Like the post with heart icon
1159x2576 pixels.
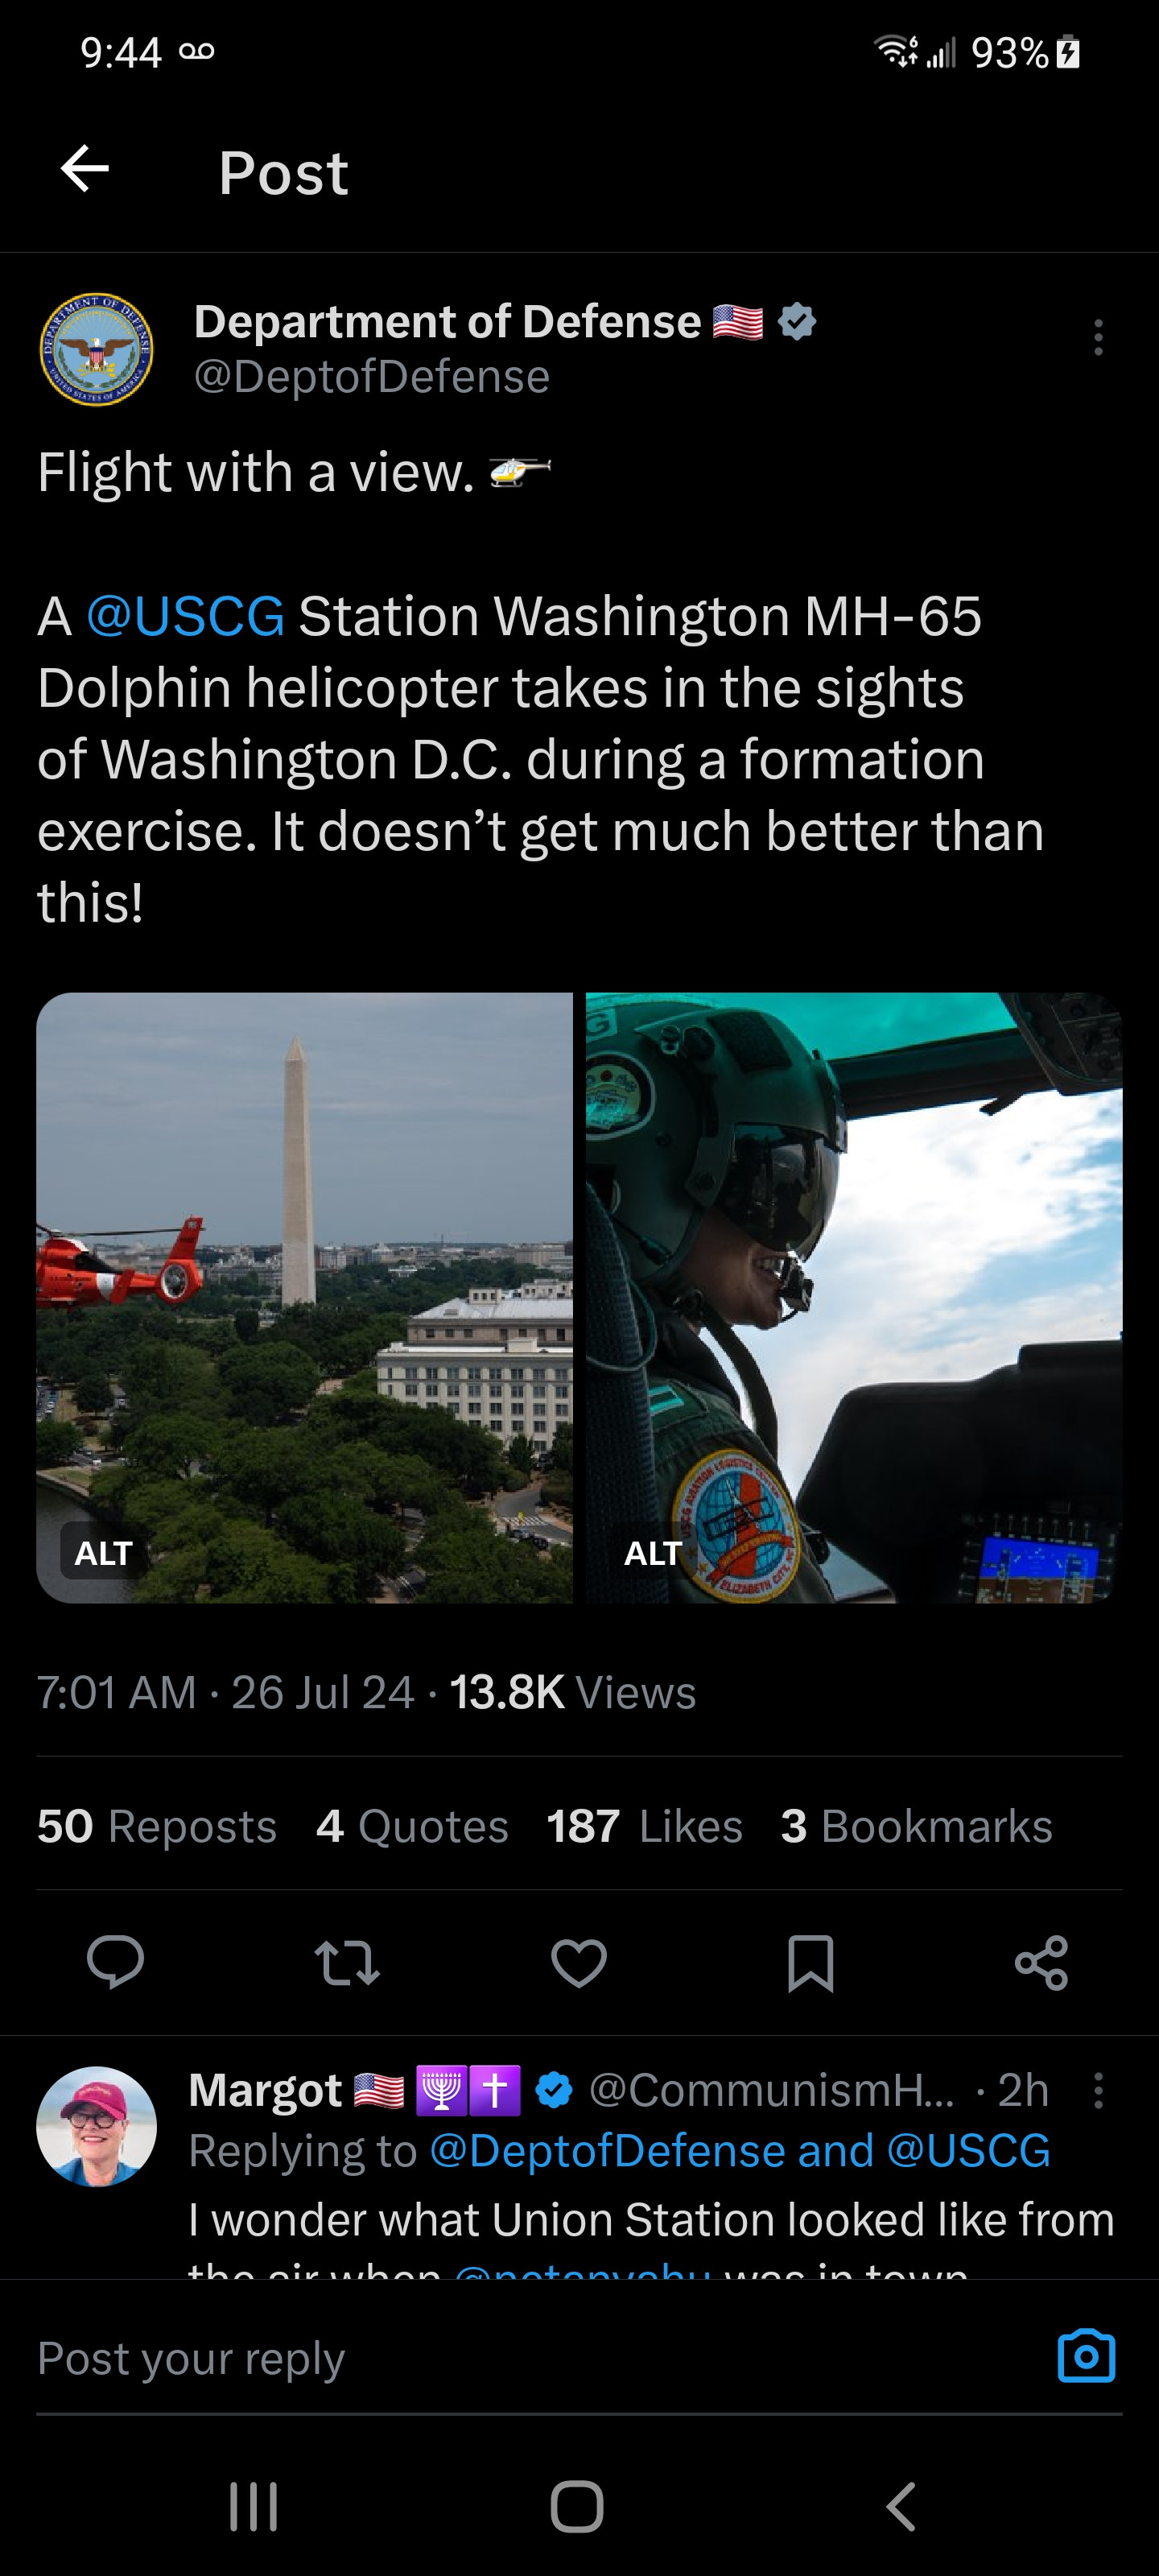click(x=579, y=1962)
